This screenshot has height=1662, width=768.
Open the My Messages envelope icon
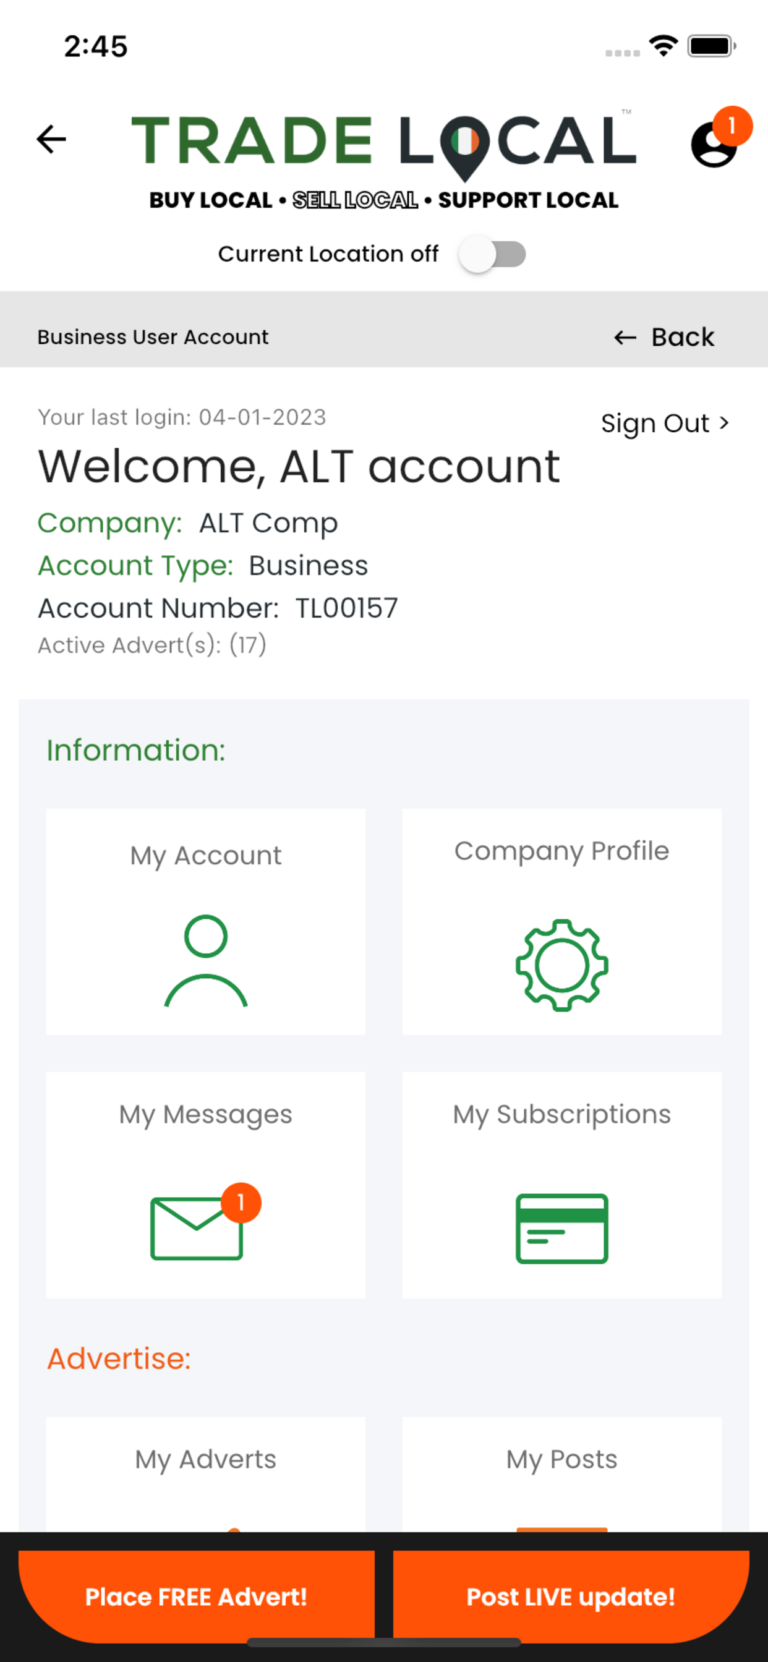click(197, 1228)
